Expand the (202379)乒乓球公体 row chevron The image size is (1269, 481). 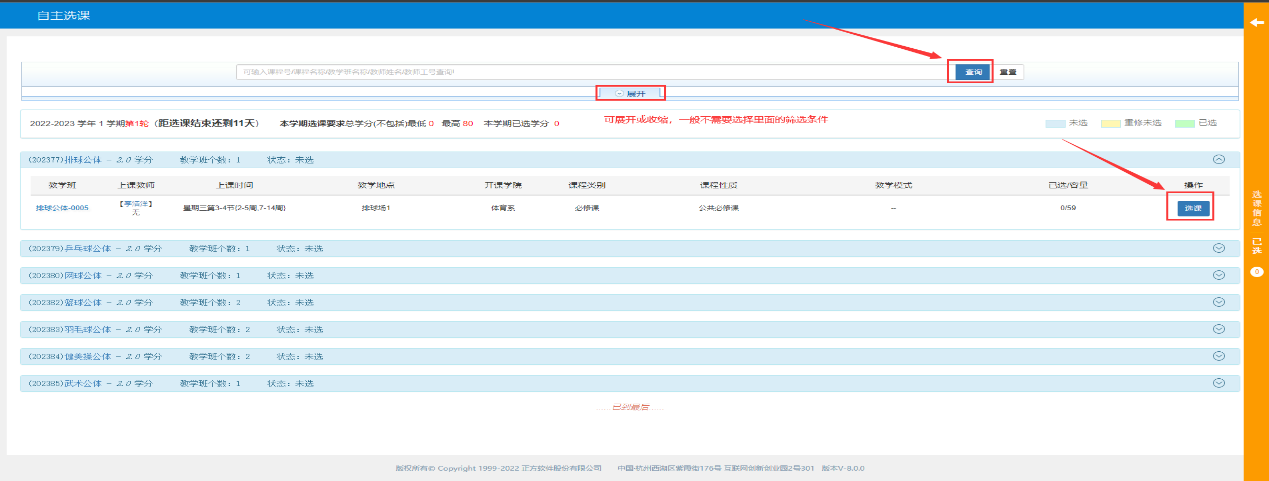[x=1218, y=248]
